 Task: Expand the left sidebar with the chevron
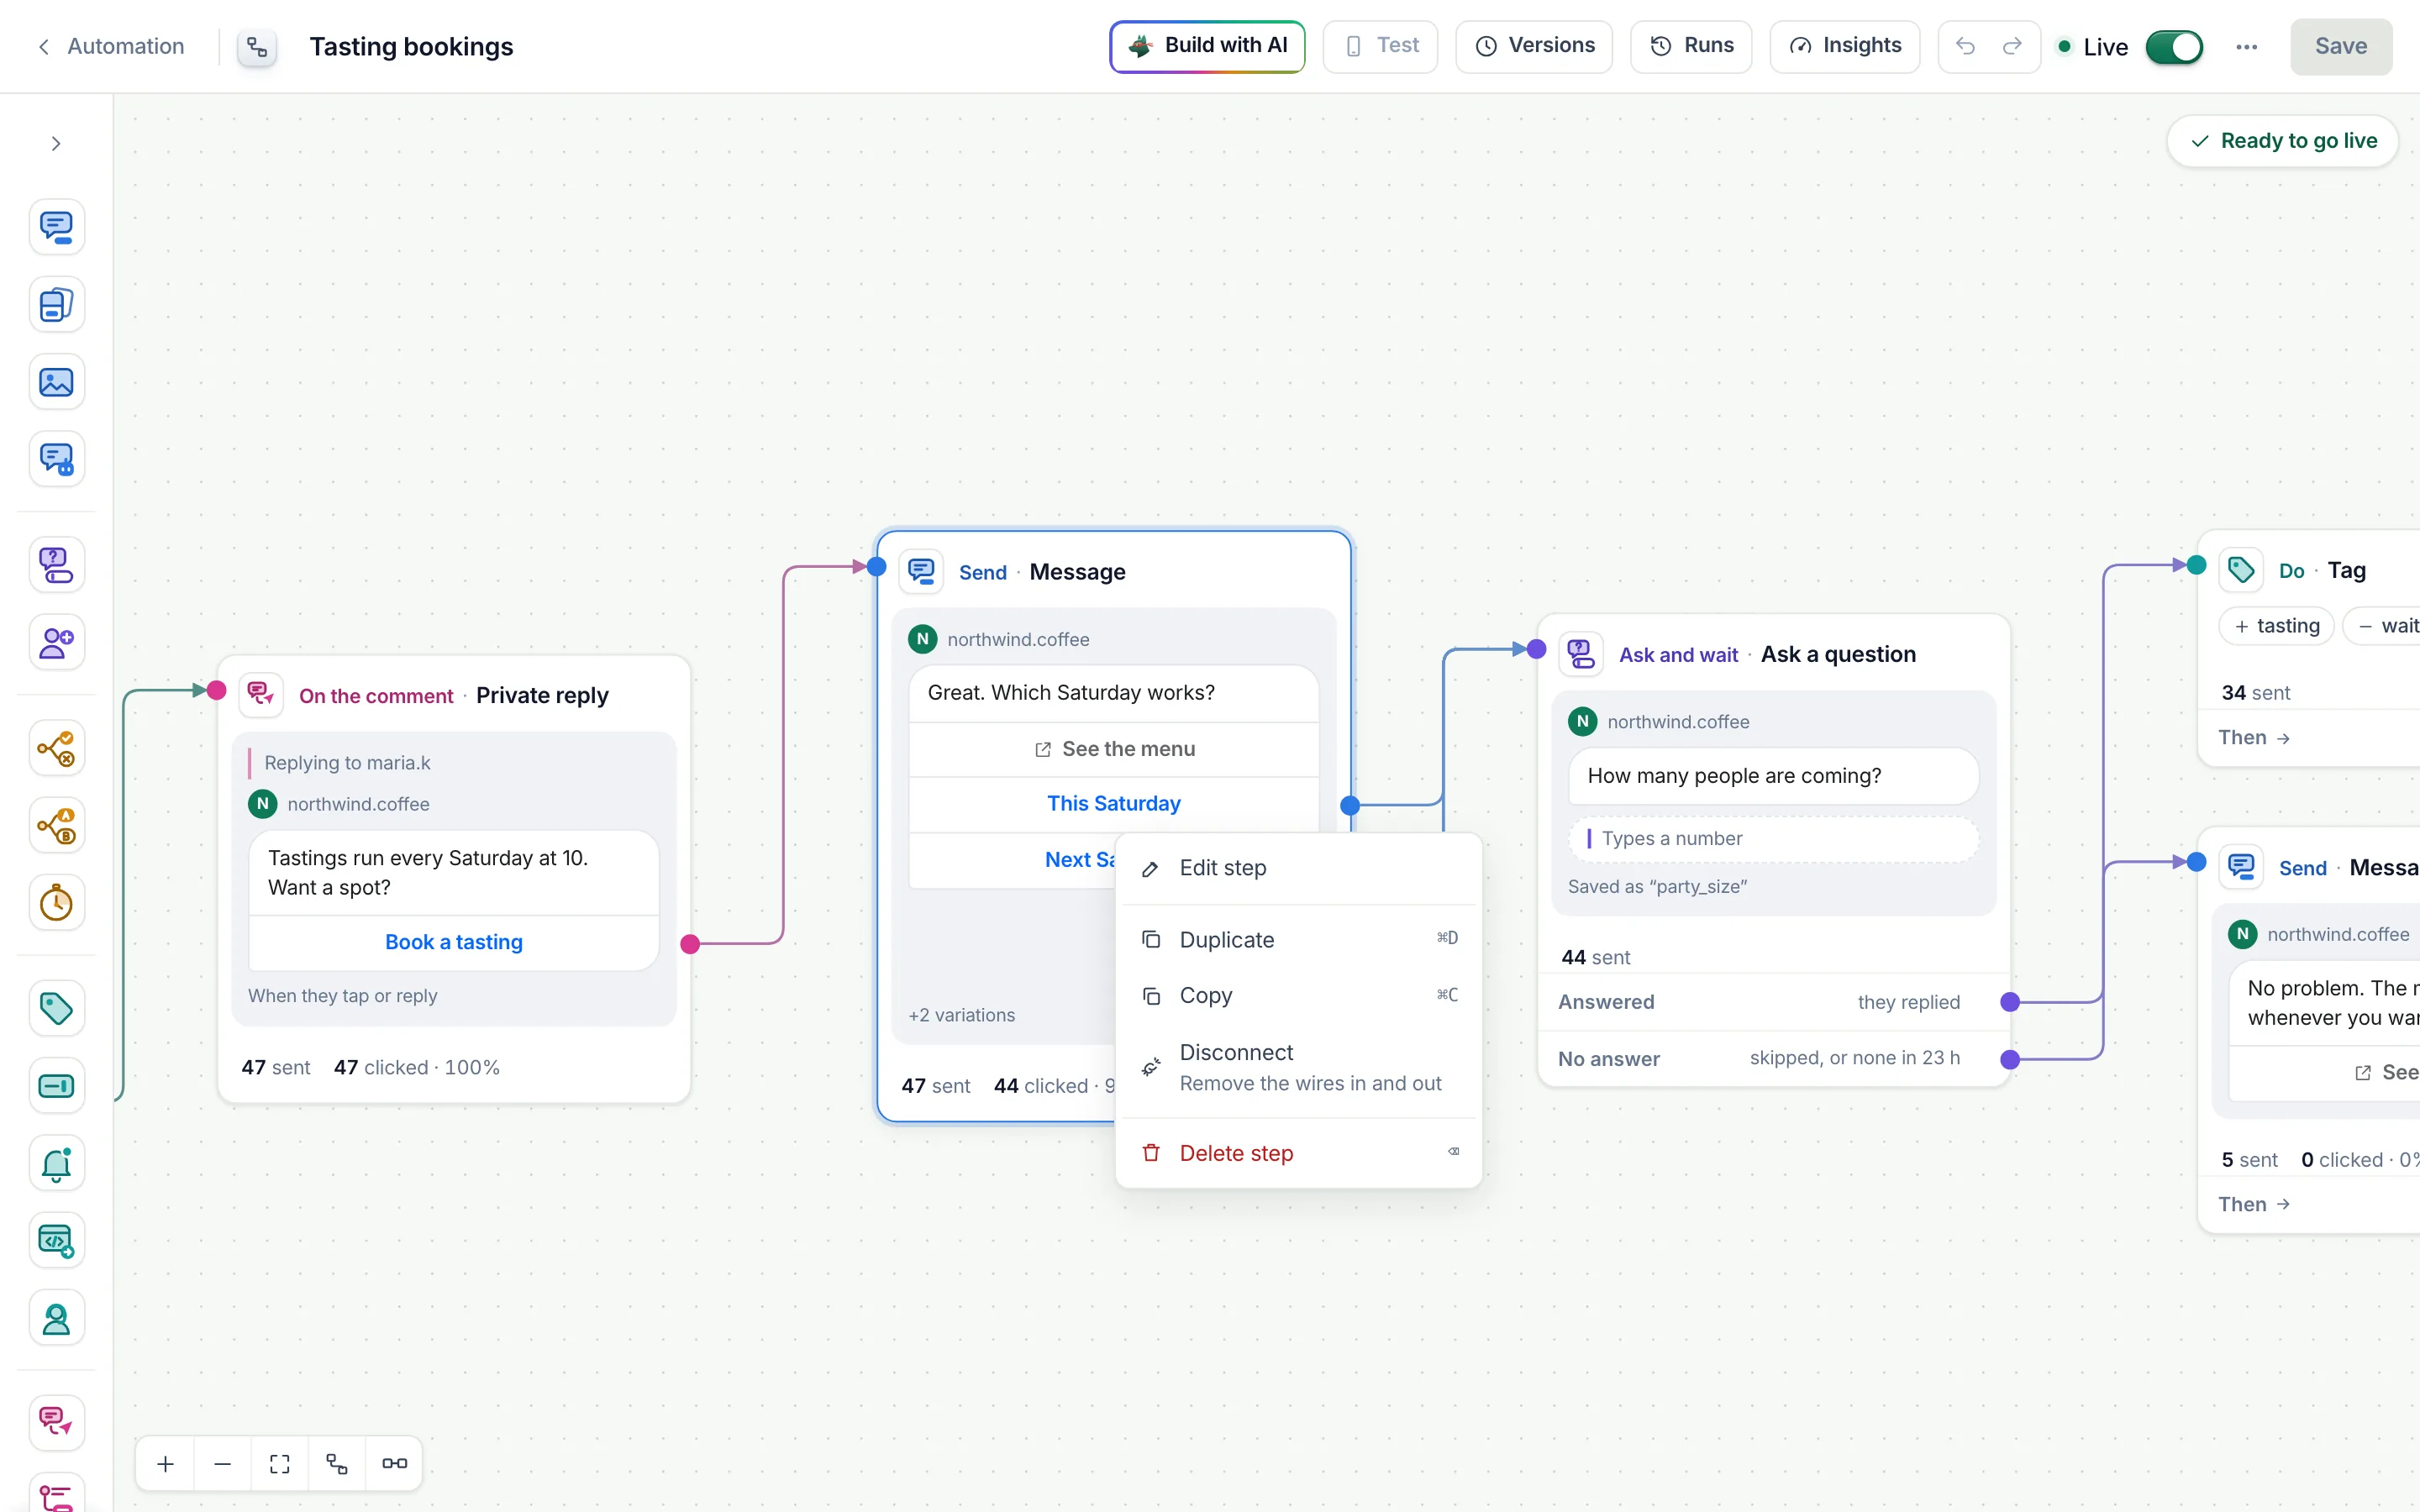coord(56,144)
